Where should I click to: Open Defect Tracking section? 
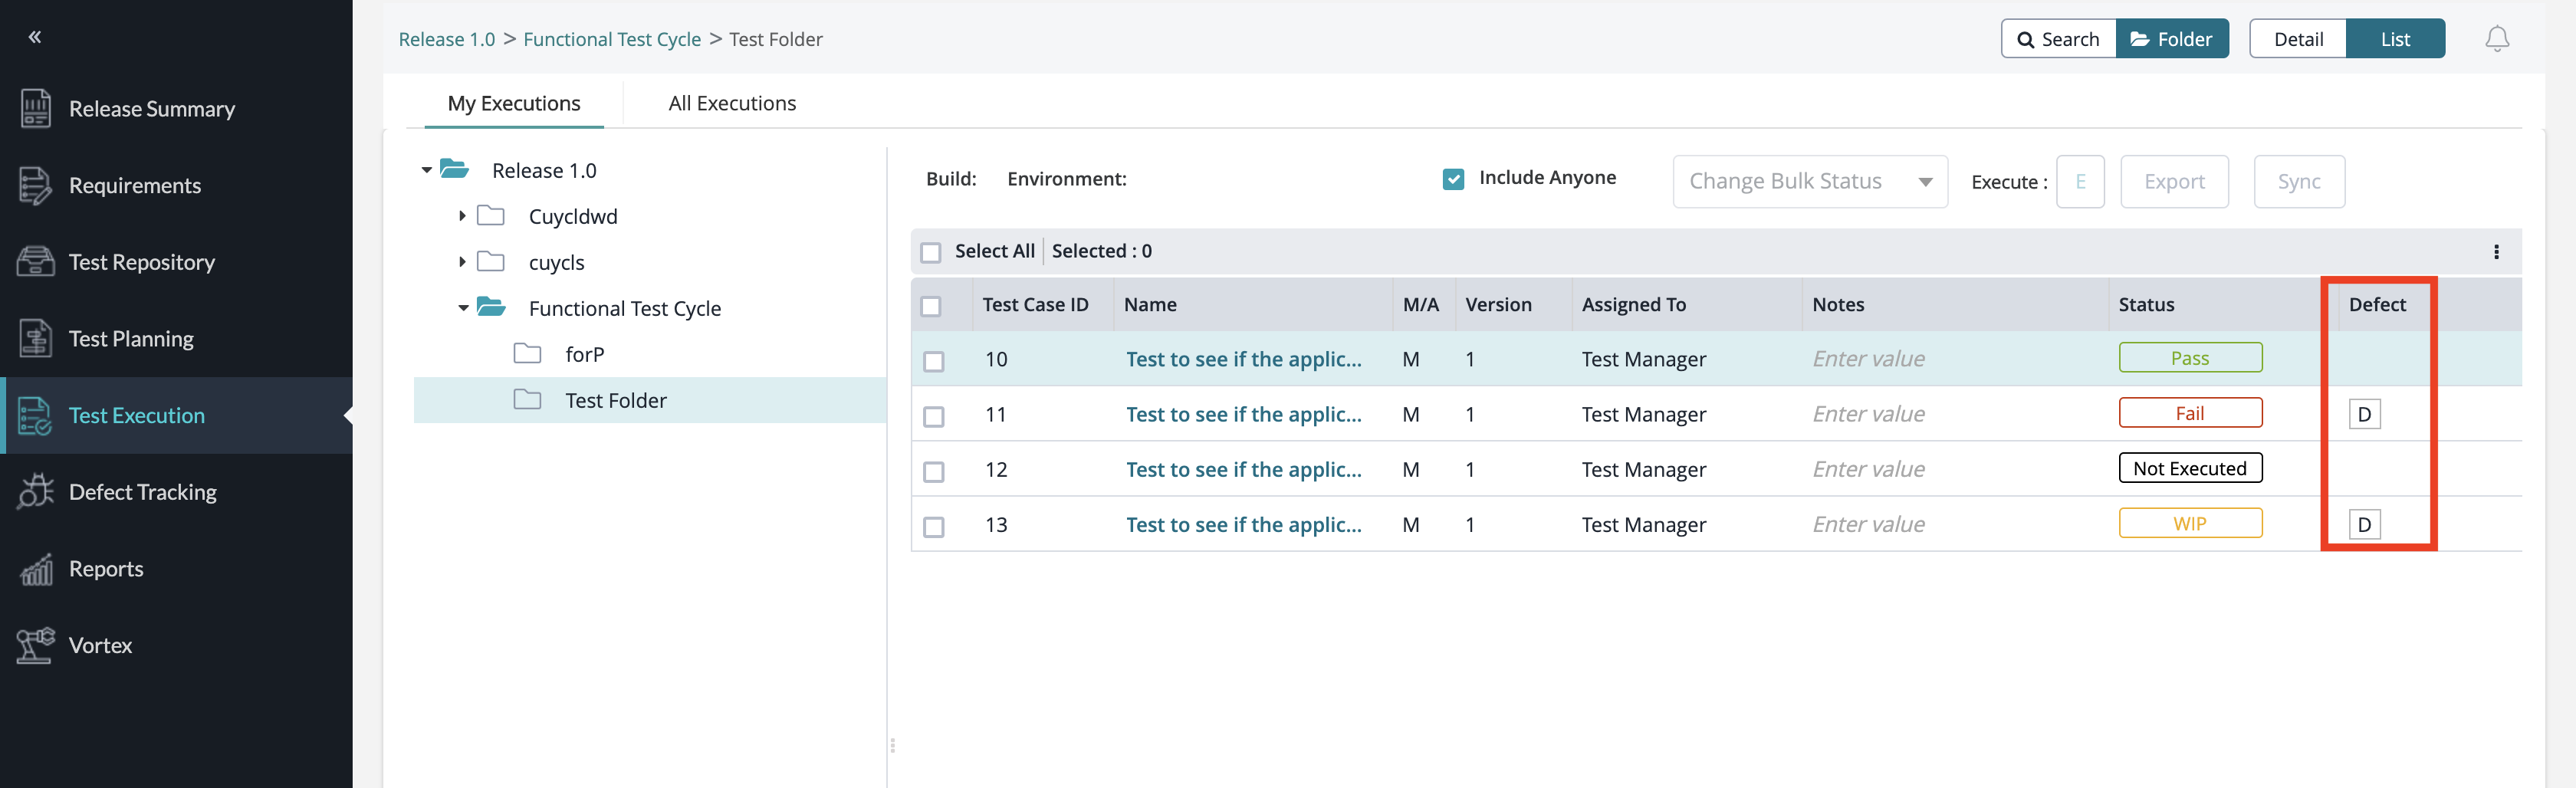142,492
